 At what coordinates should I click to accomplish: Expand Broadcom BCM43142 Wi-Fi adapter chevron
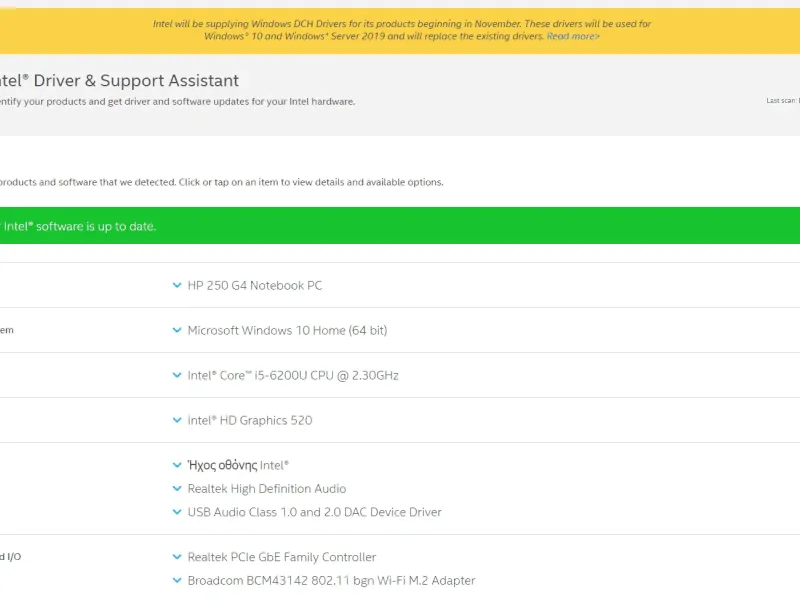coord(177,580)
